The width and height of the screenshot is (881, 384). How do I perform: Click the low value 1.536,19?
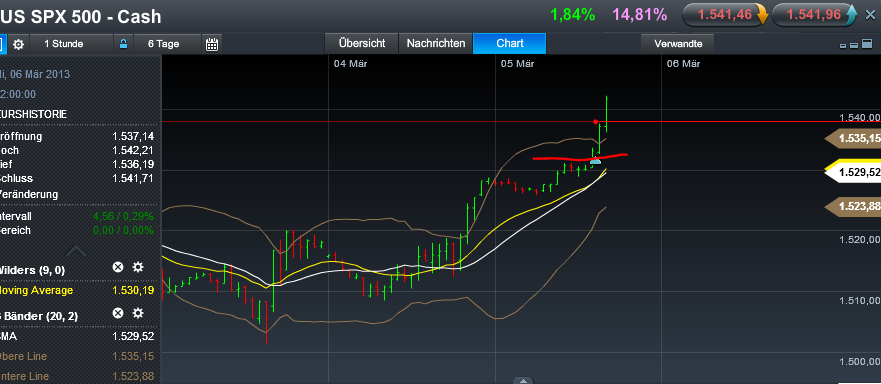[x=133, y=164]
